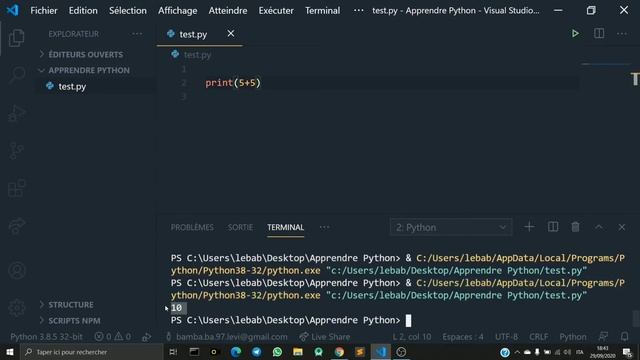Open the Source Control view
640x360 pixels.
click(17, 151)
